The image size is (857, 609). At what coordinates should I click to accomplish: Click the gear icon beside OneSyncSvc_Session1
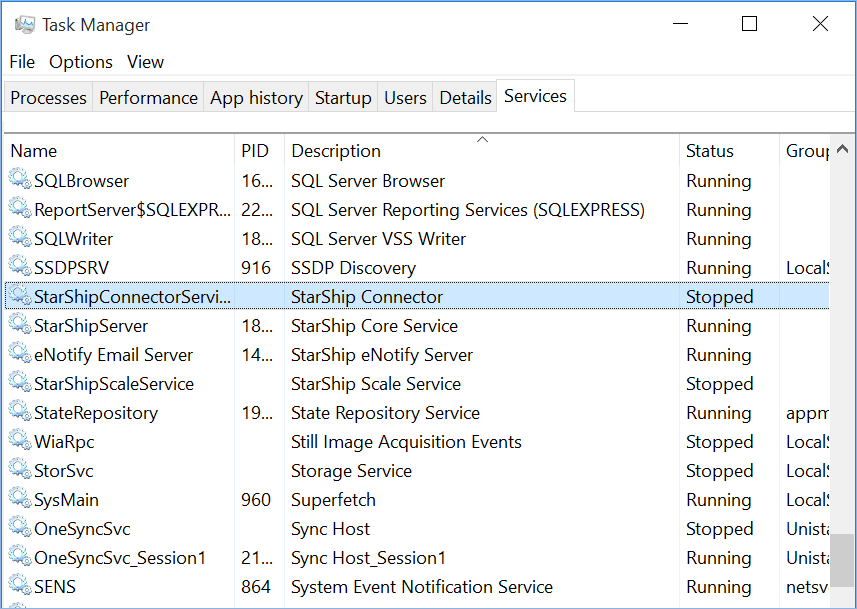tap(20, 556)
